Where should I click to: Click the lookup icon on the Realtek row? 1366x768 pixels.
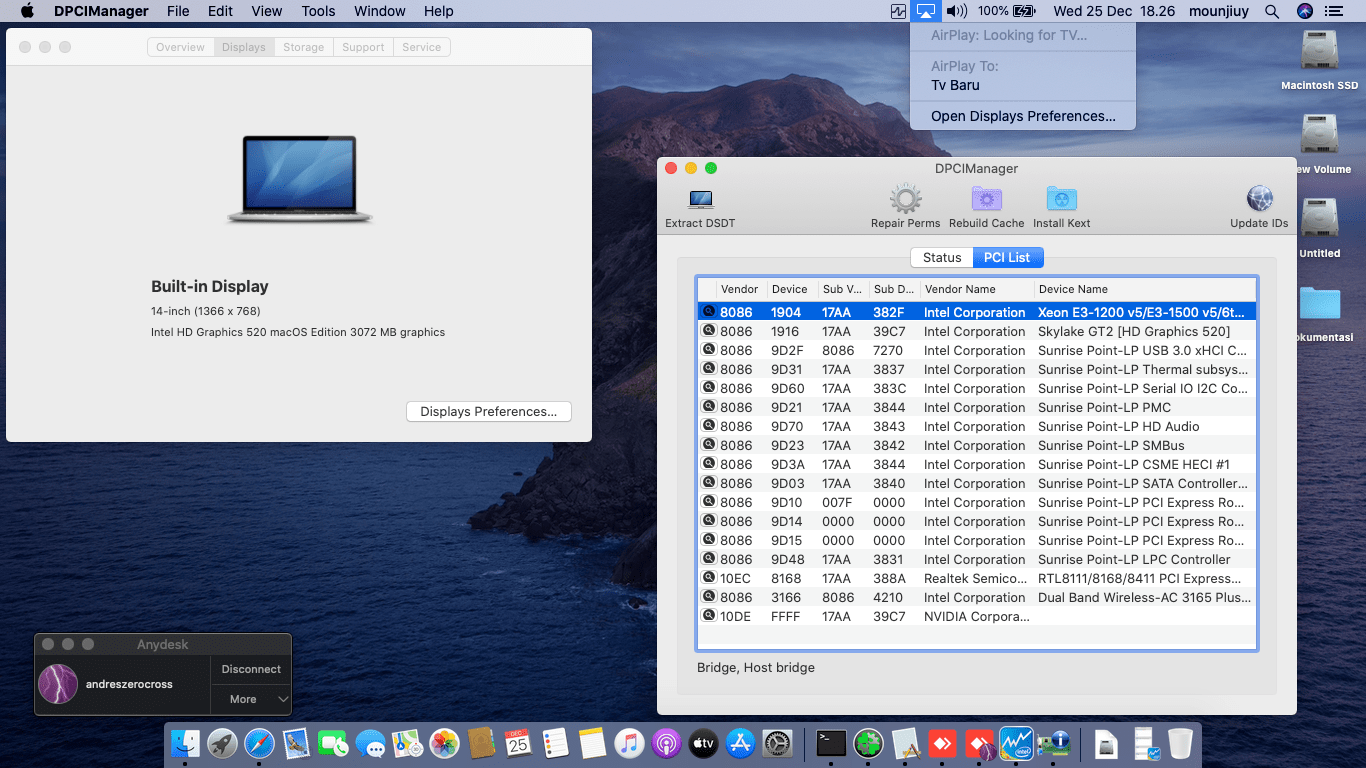click(x=709, y=578)
